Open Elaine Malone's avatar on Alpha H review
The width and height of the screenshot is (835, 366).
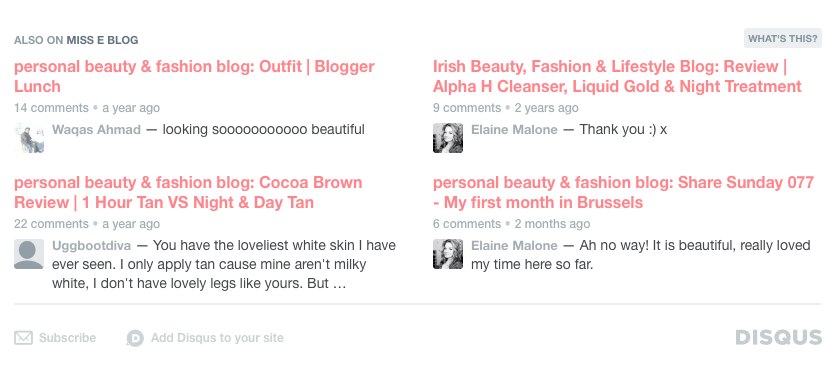point(448,137)
